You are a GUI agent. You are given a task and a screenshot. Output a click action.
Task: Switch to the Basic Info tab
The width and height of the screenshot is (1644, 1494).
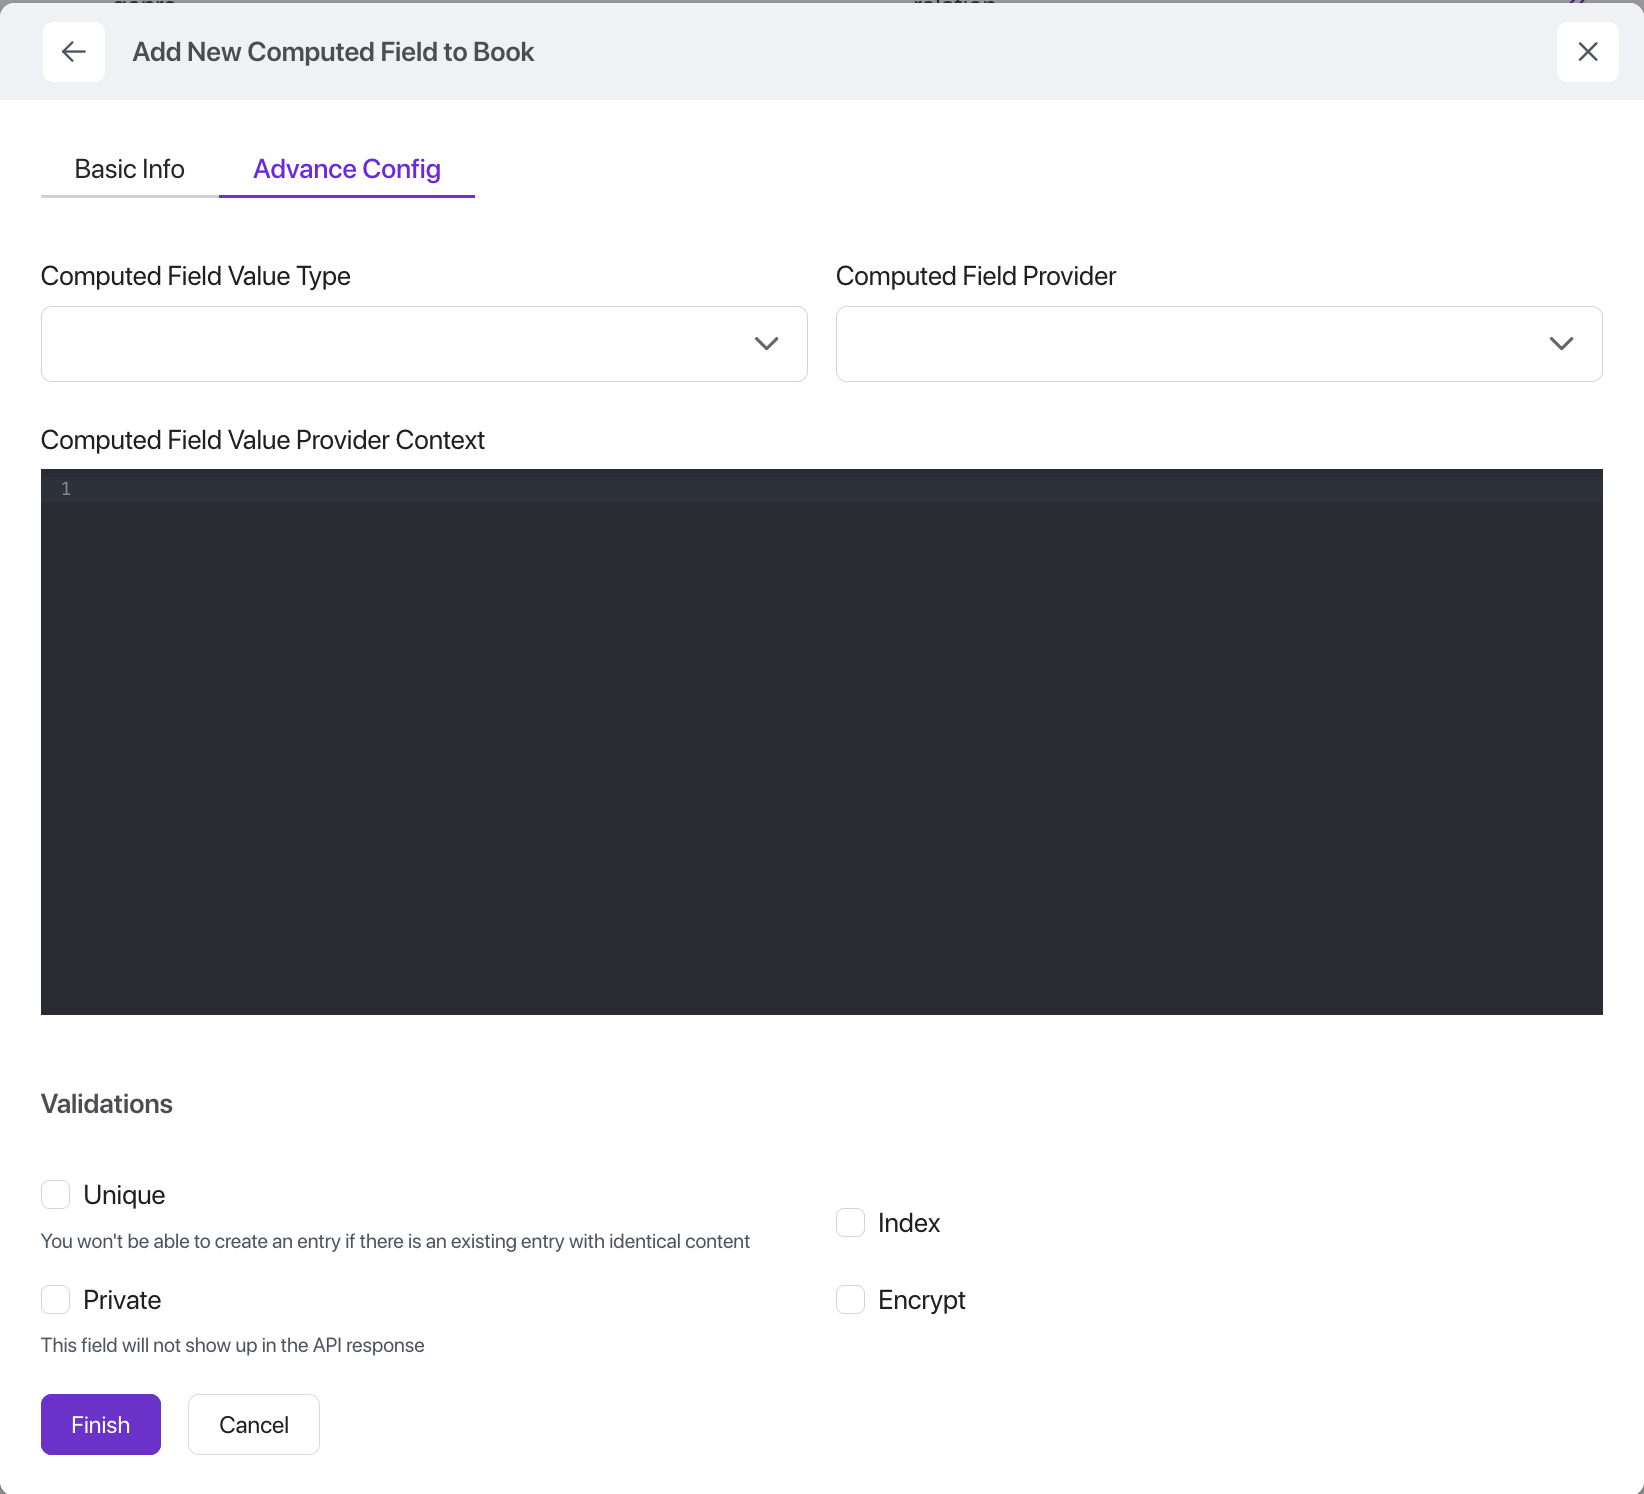pyautogui.click(x=130, y=169)
